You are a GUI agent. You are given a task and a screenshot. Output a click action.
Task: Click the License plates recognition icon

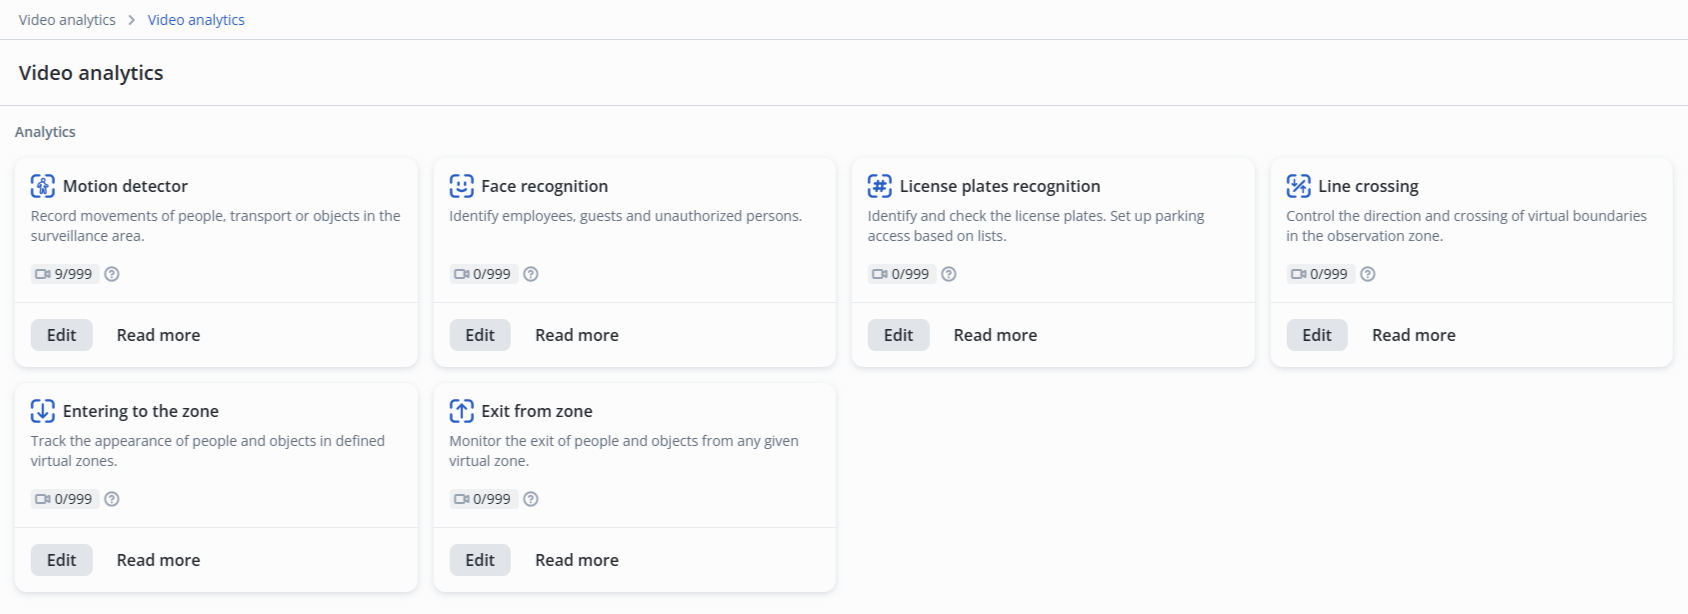pos(879,186)
